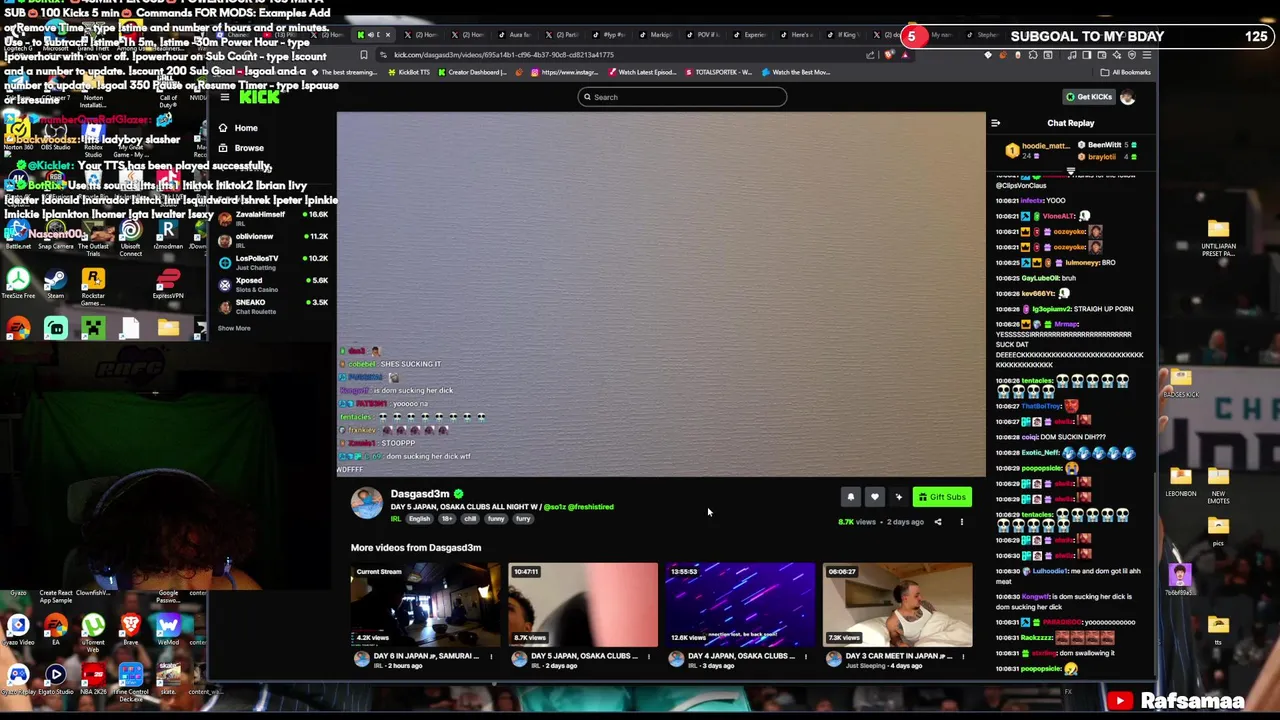
Task: Open Current Stream thumbnail
Action: (x=425, y=605)
